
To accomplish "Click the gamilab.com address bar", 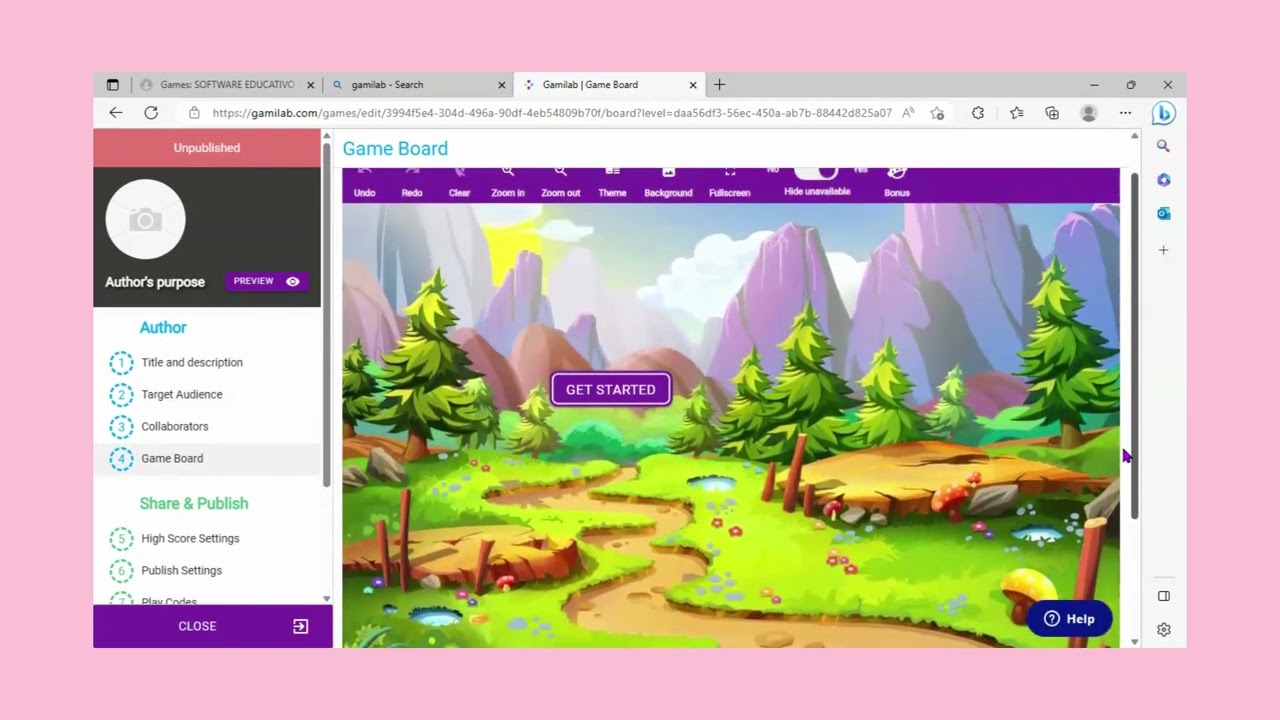I will (x=552, y=113).
